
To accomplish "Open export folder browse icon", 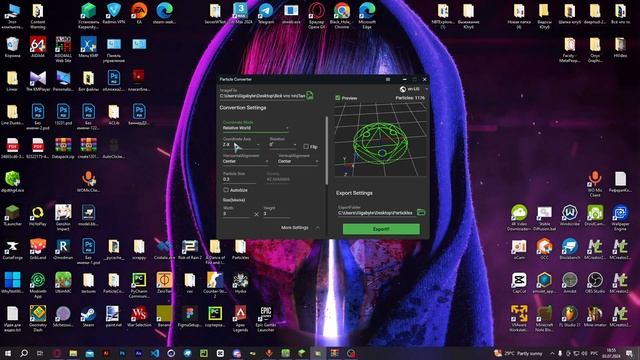I will click(x=421, y=212).
